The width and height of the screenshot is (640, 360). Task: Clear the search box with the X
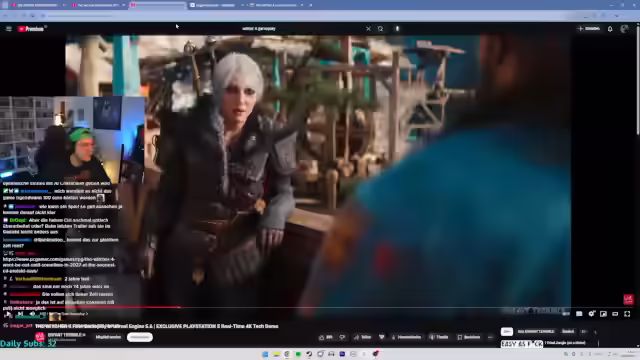368,29
